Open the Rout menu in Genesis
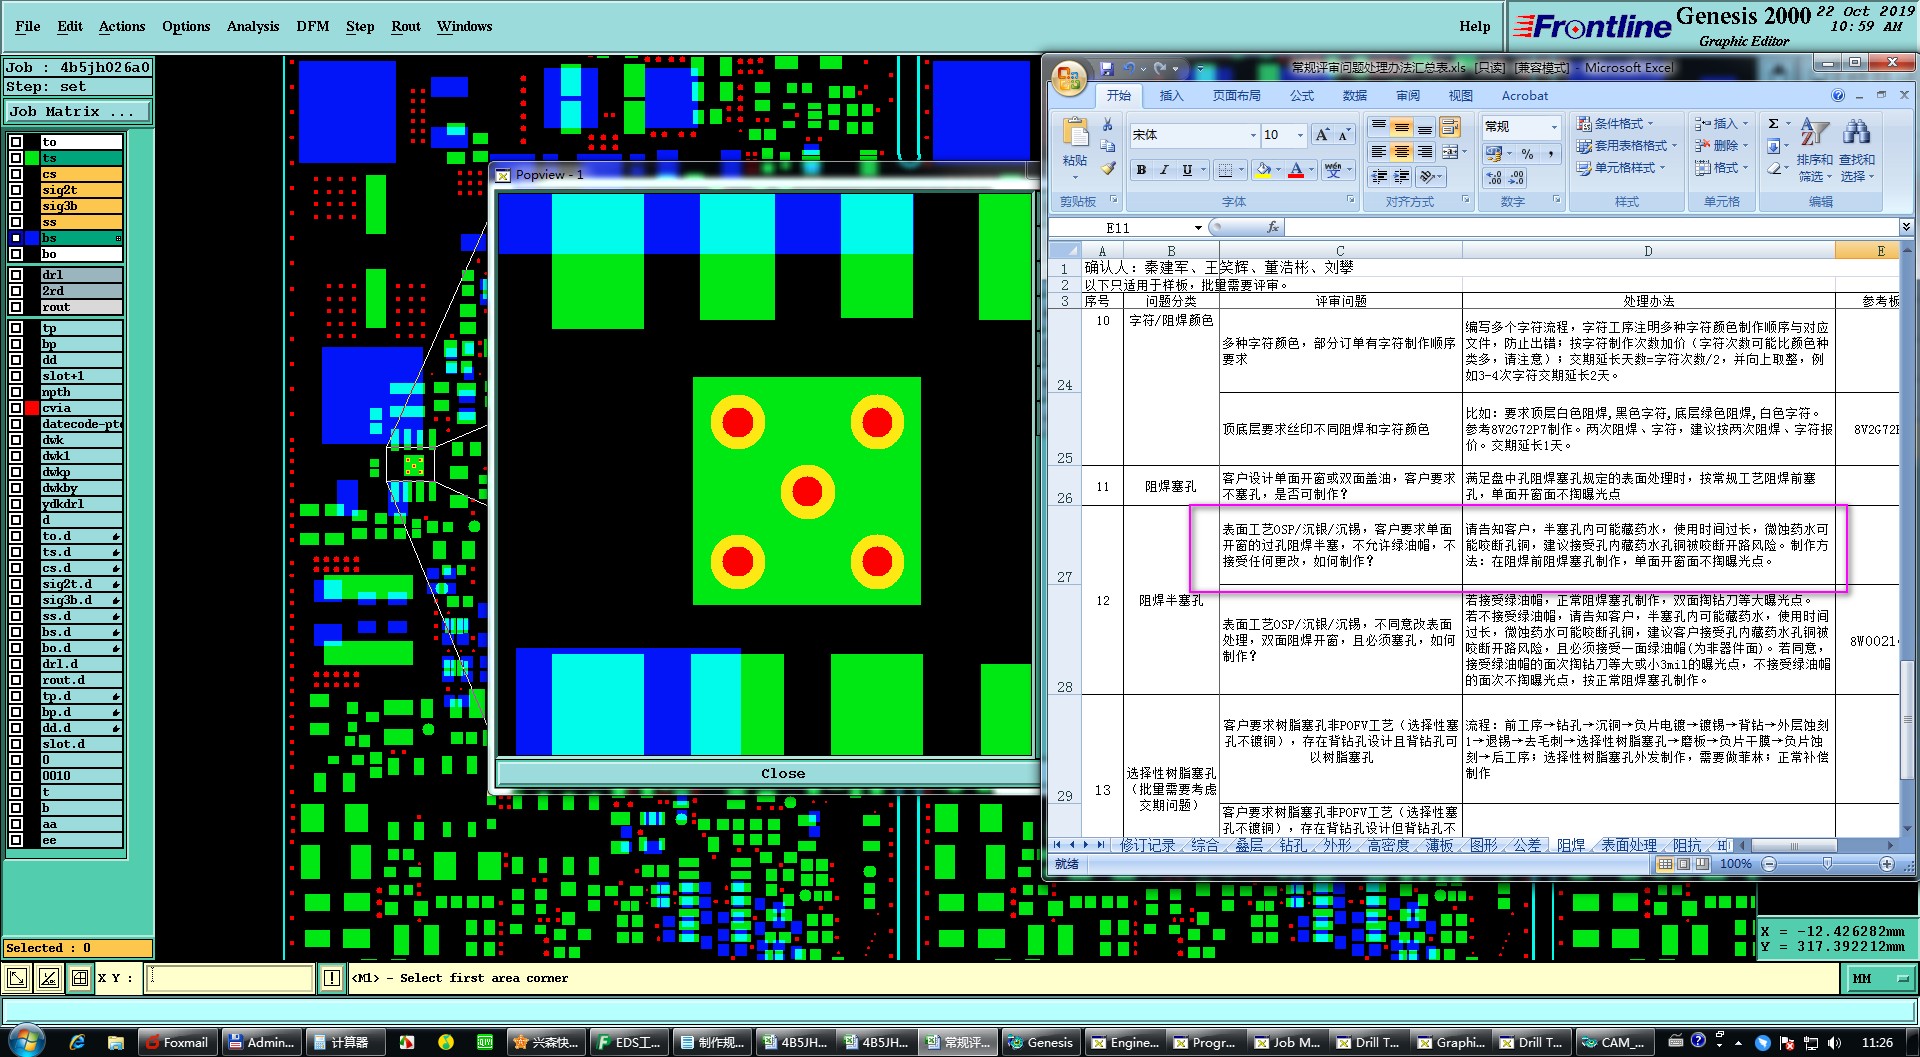 406,26
